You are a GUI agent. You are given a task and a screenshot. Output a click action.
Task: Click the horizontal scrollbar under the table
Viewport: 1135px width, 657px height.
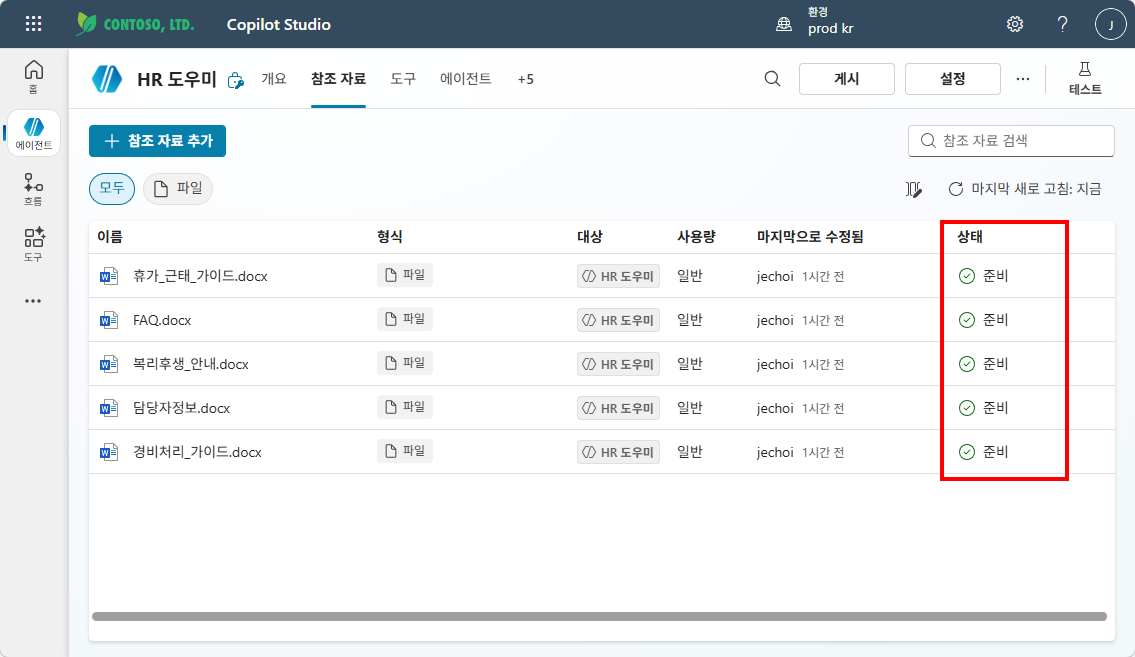[x=599, y=616]
